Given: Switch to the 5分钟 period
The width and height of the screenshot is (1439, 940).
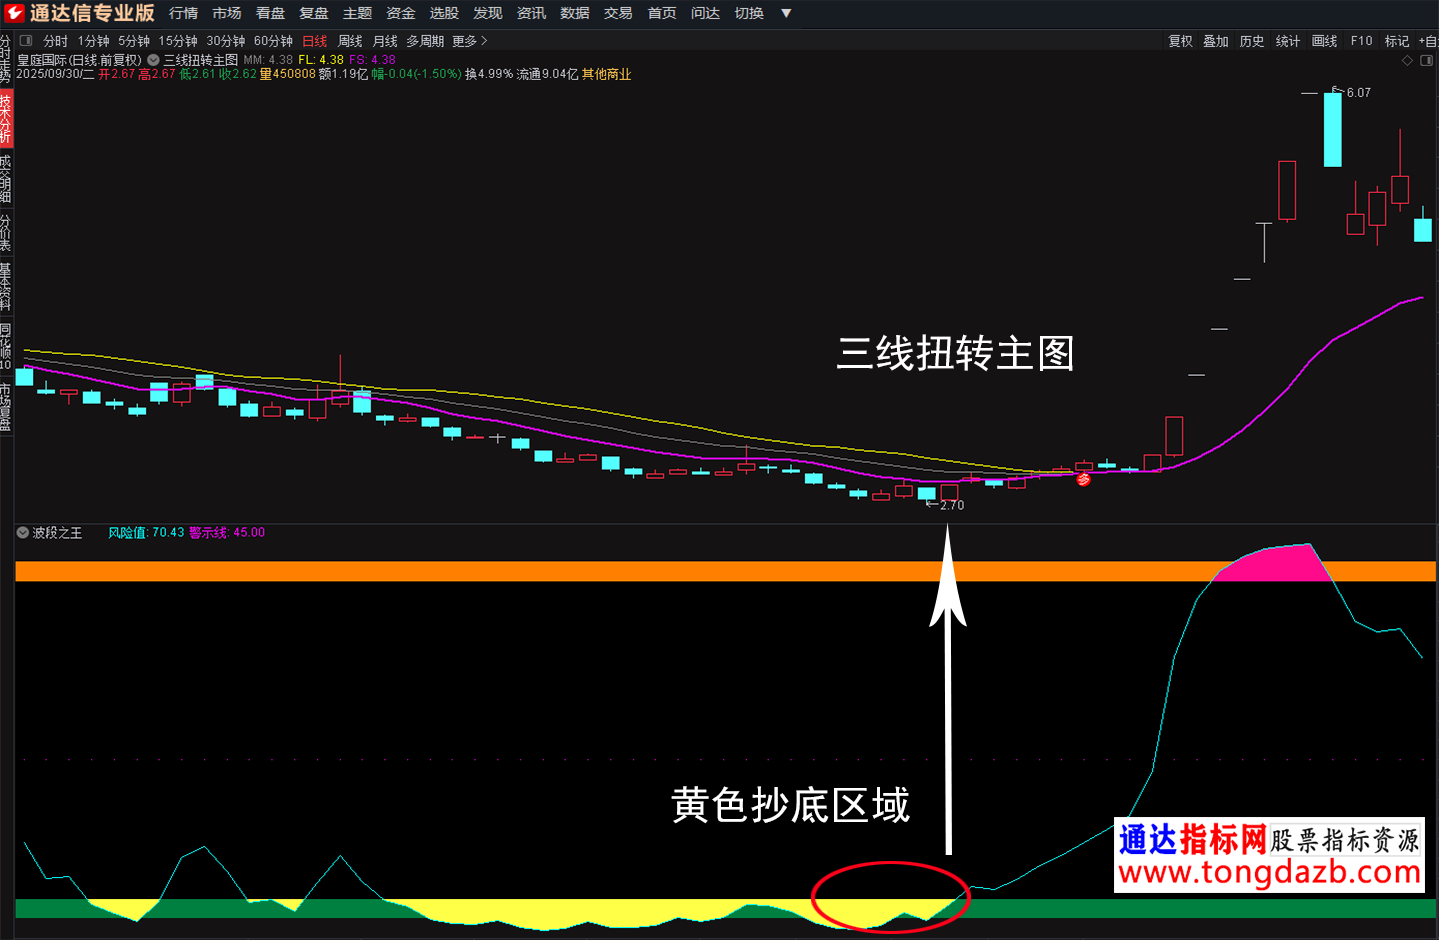Looking at the screenshot, I should coord(134,41).
